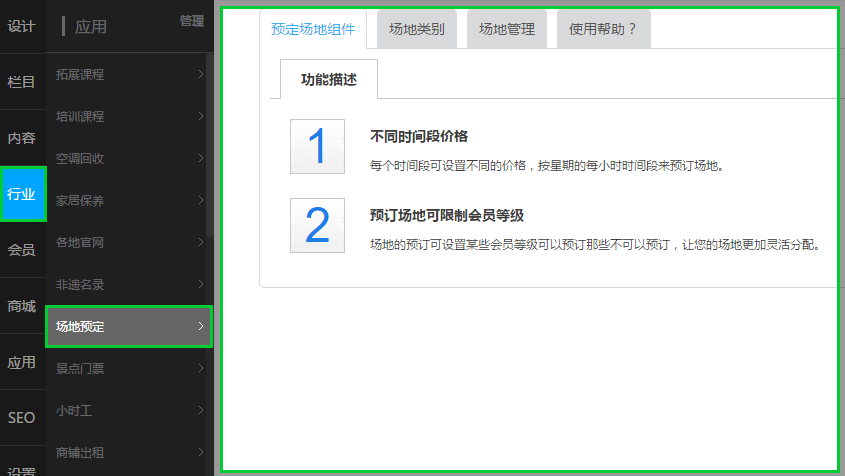This screenshot has width=845, height=476.
Task: Click the submenu vertical scrollbar
Action: click(x=209, y=150)
